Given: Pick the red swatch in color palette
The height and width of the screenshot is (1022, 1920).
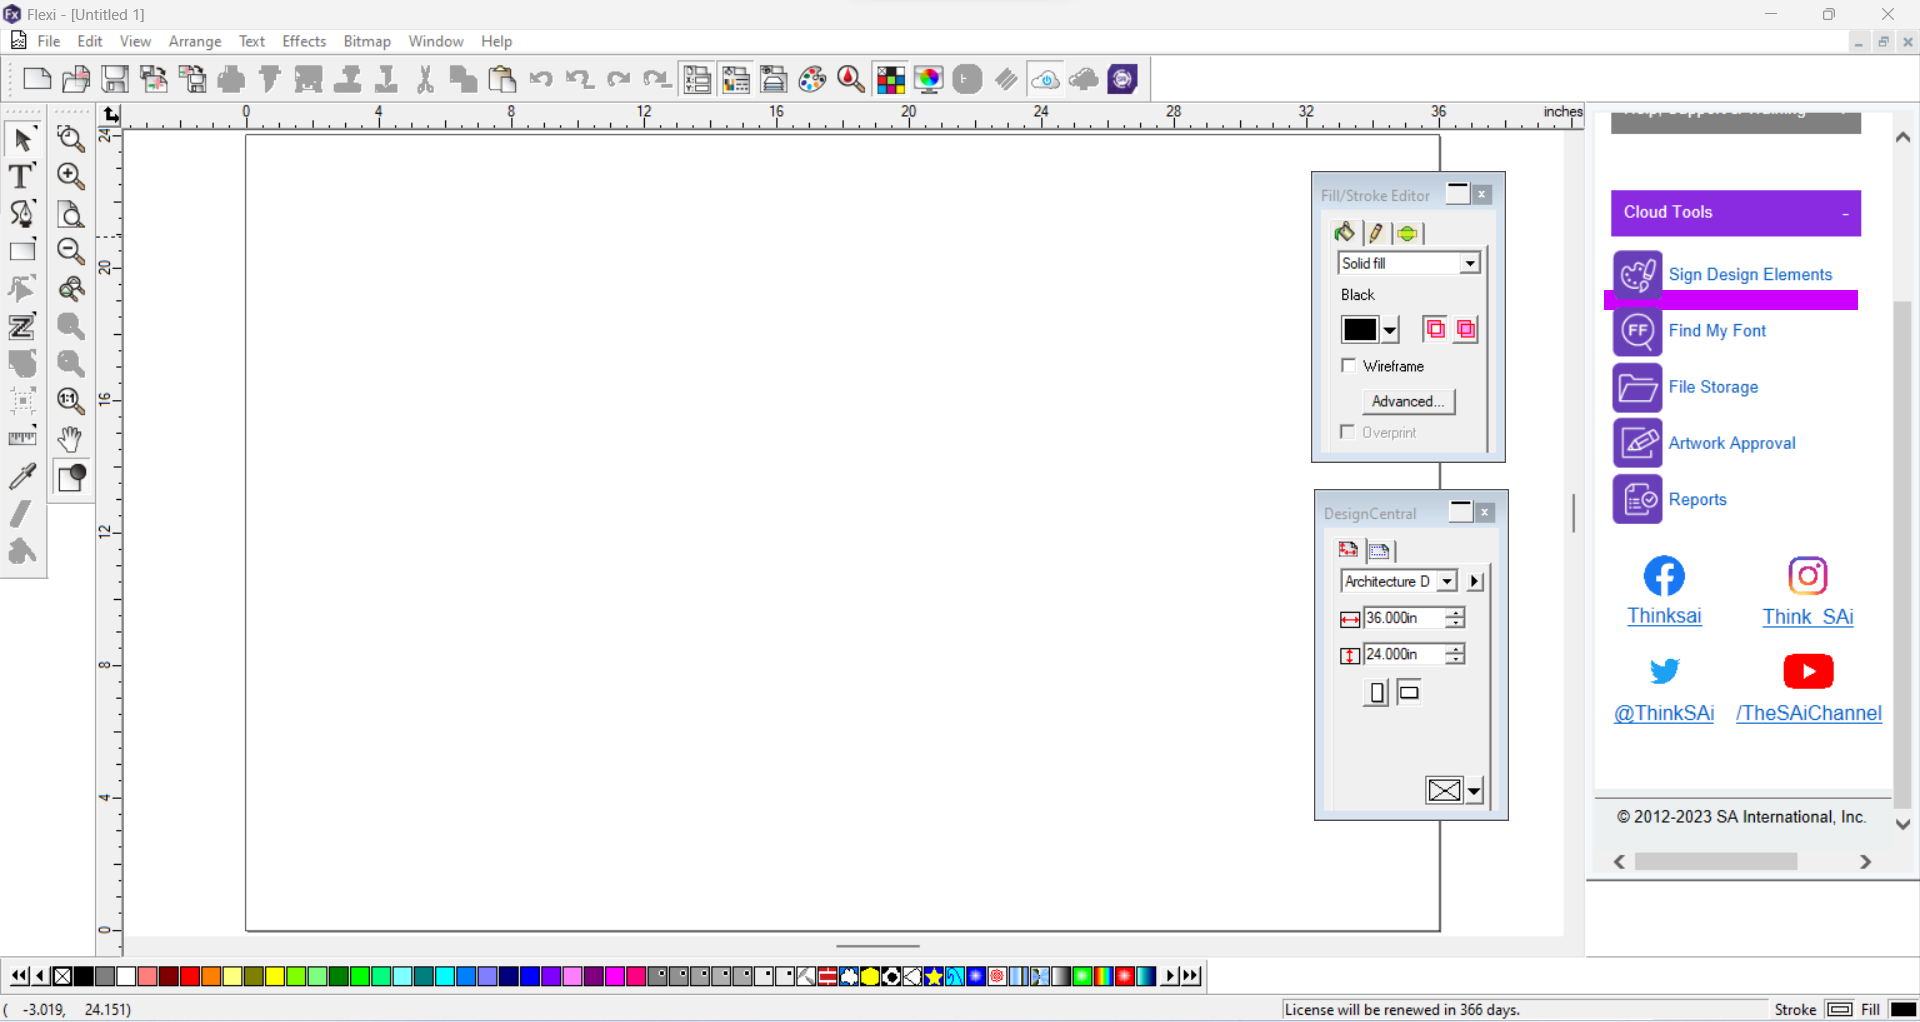Looking at the screenshot, I should coord(189,976).
